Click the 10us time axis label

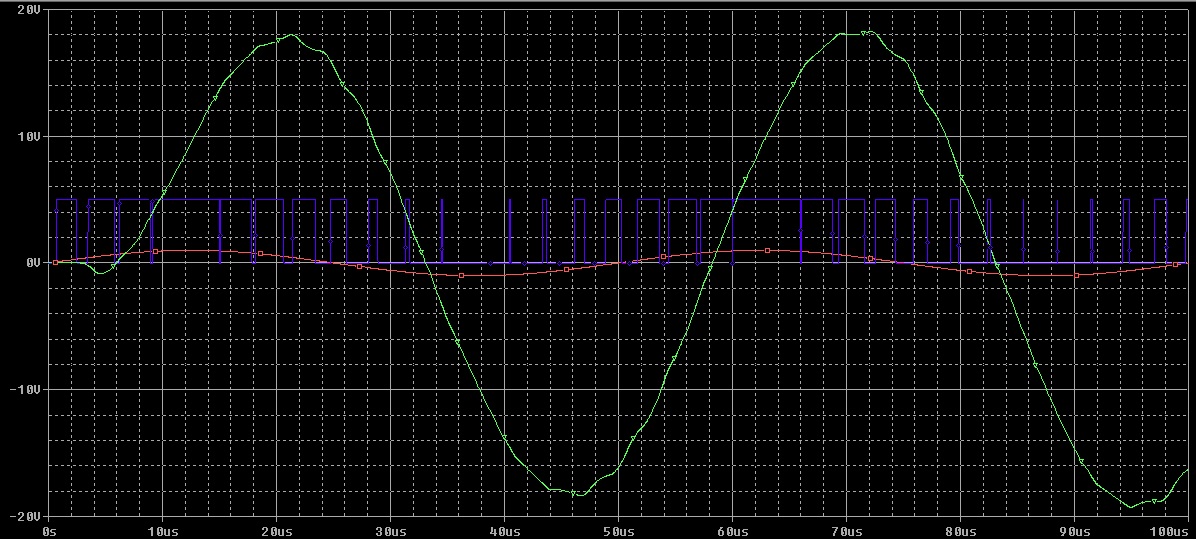tap(162, 530)
